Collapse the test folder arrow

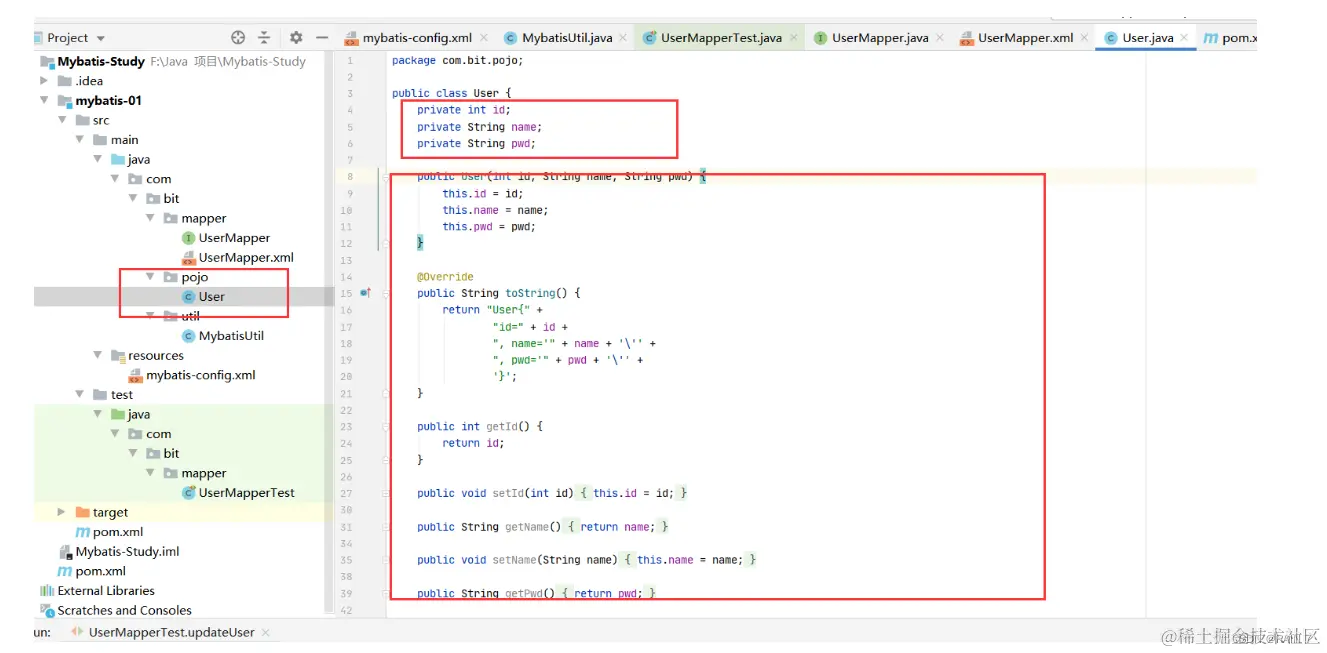pyautogui.click(x=80, y=394)
